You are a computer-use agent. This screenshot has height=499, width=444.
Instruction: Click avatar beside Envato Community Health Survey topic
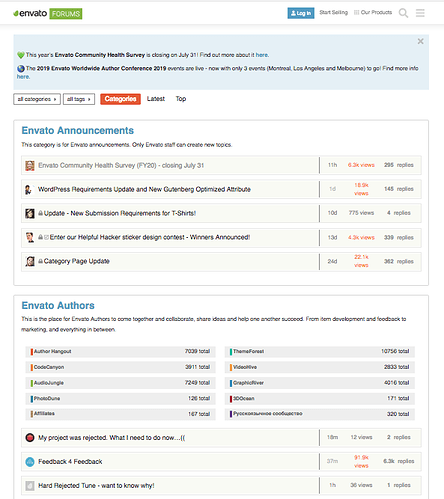tap(30, 165)
